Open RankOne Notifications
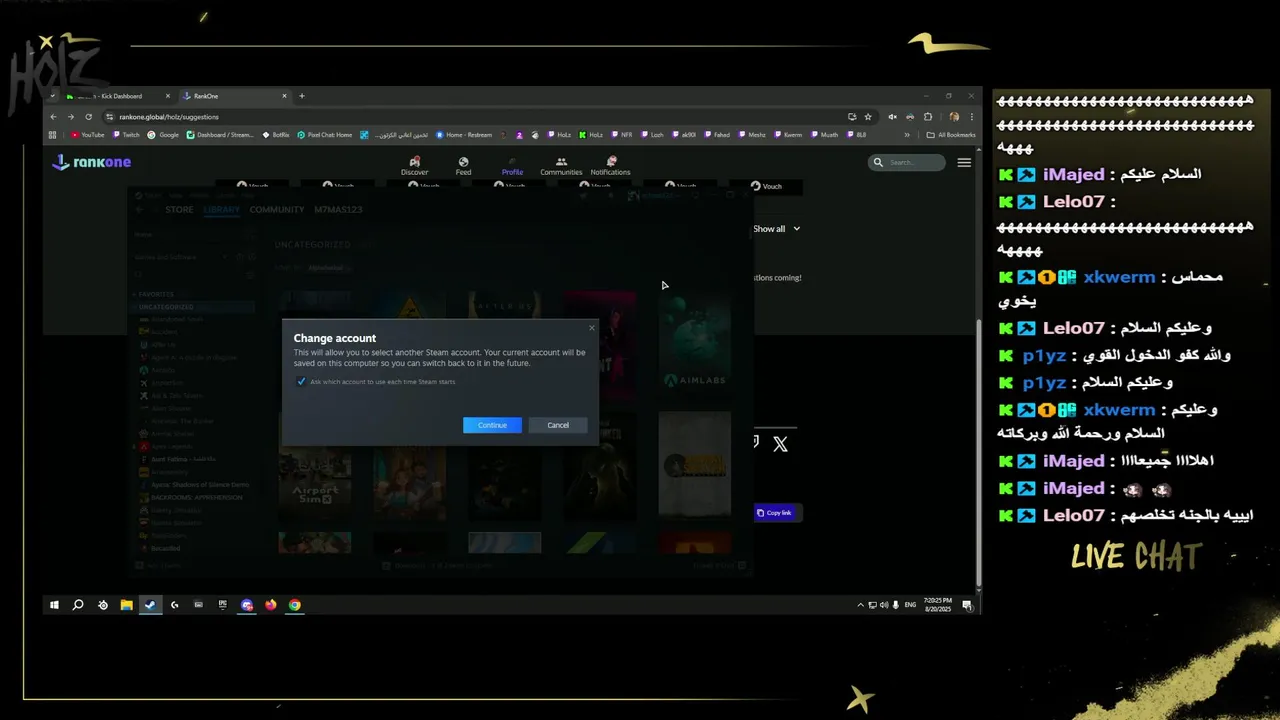The image size is (1280, 720). (x=610, y=166)
